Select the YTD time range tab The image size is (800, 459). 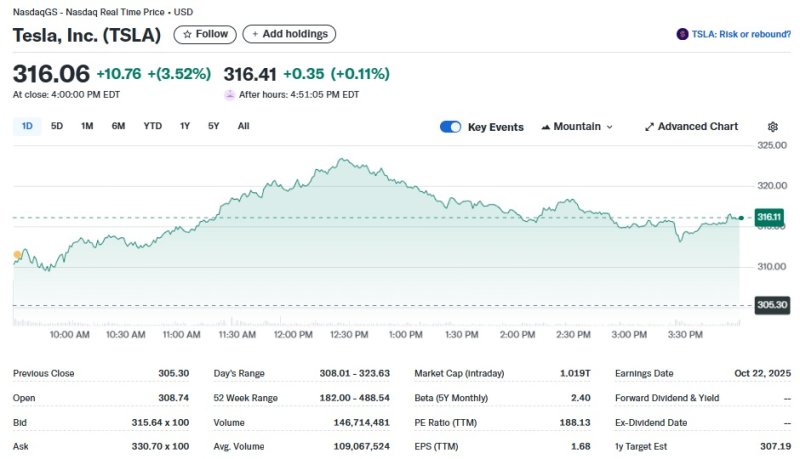(153, 126)
